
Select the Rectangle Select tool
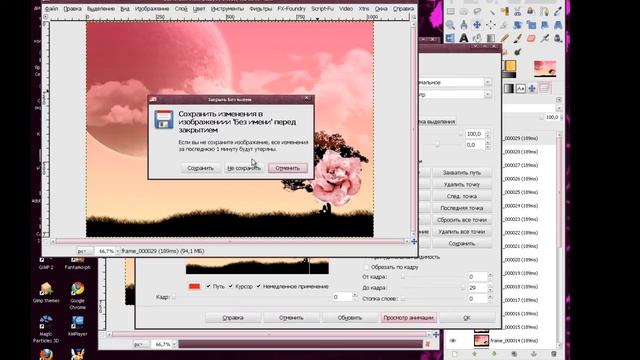click(x=451, y=11)
